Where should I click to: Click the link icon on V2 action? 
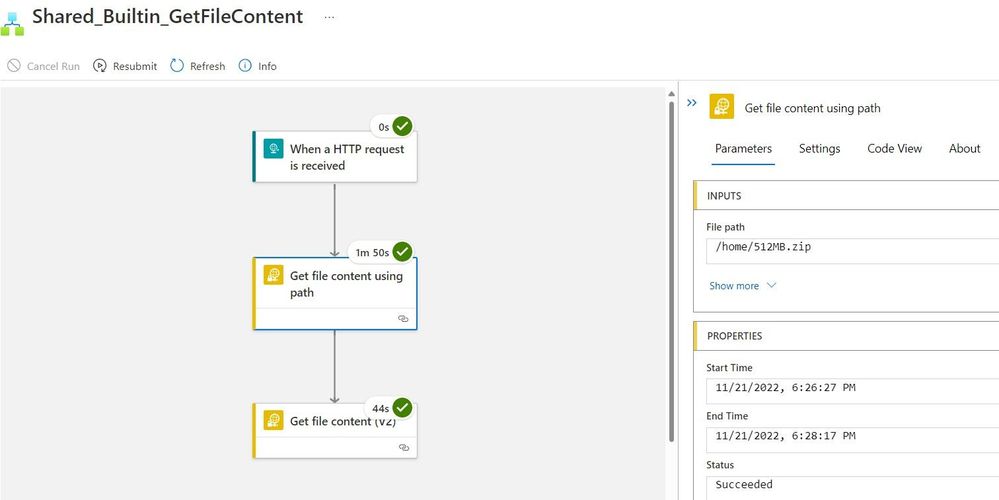tap(403, 447)
